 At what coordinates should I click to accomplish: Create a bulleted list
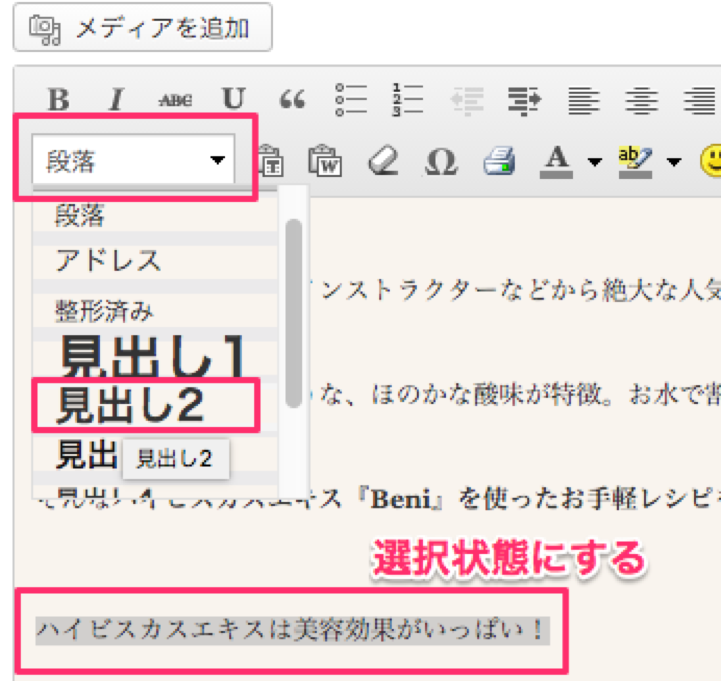(x=351, y=99)
